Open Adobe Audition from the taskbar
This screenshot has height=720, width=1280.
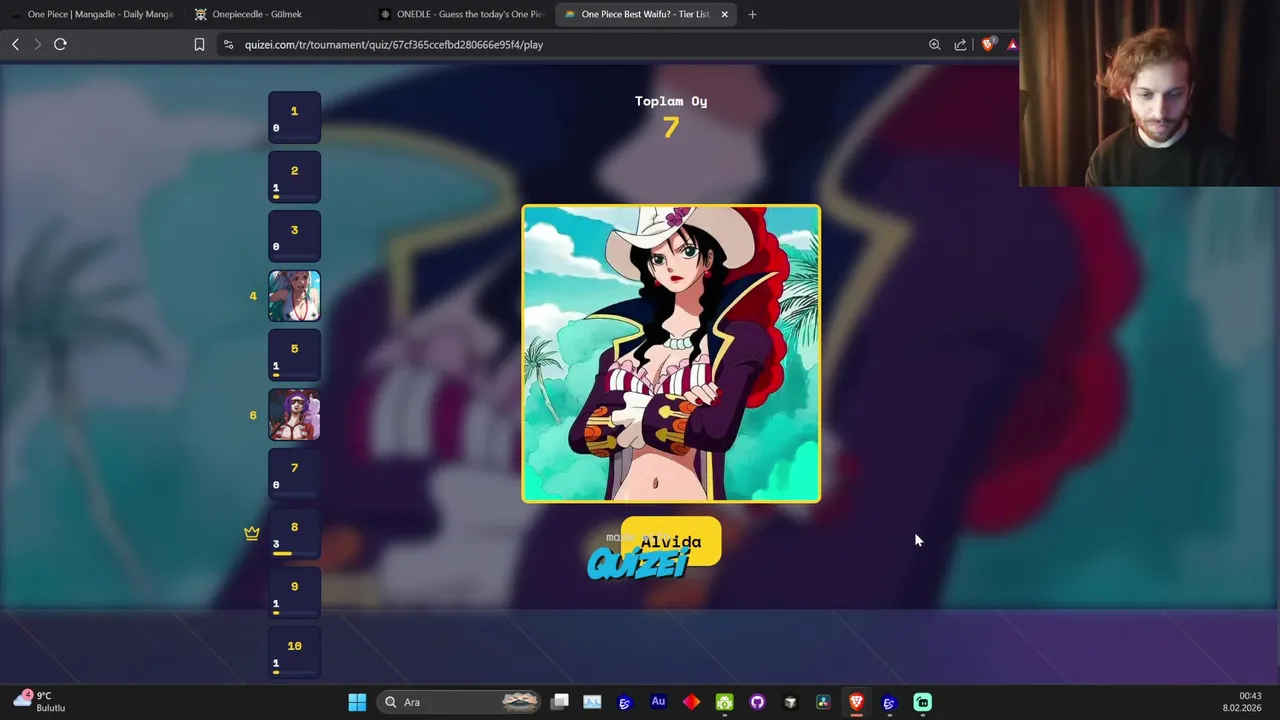[658, 702]
